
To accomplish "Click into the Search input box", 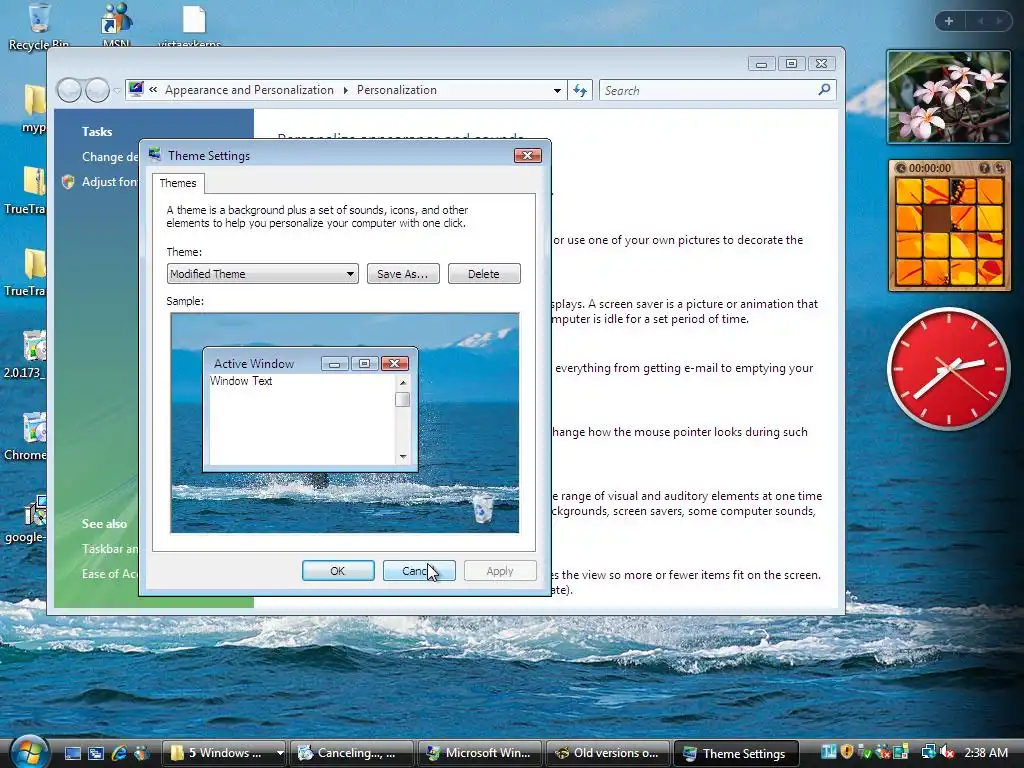I will coord(709,90).
